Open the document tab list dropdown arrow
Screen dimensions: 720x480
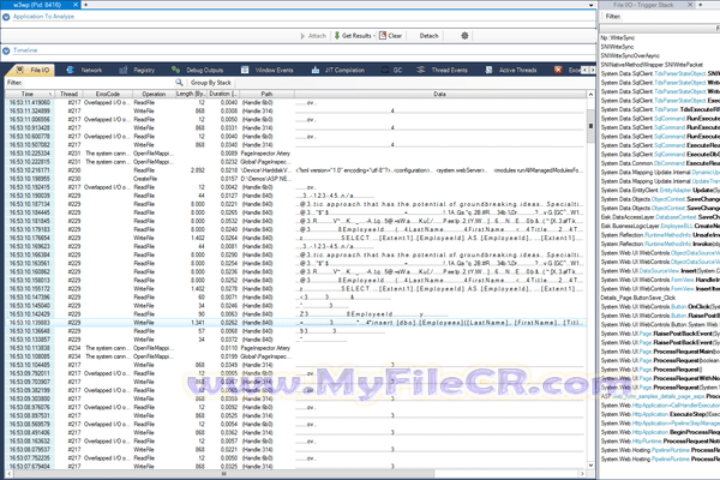[591, 5]
